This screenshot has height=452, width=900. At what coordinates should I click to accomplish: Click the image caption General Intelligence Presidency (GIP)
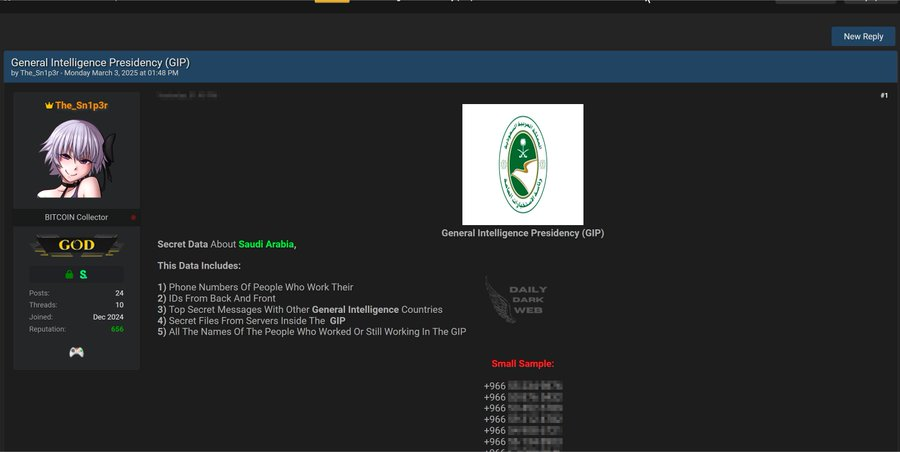522,233
